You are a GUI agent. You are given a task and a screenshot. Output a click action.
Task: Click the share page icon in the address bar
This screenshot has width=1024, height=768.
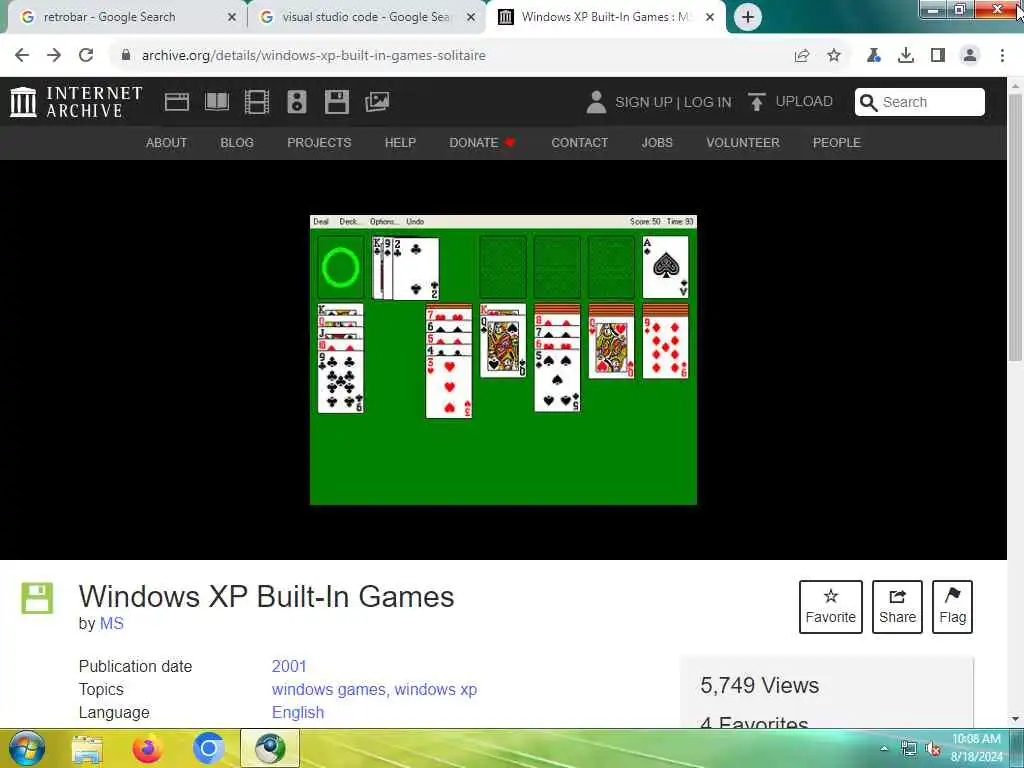pos(802,56)
